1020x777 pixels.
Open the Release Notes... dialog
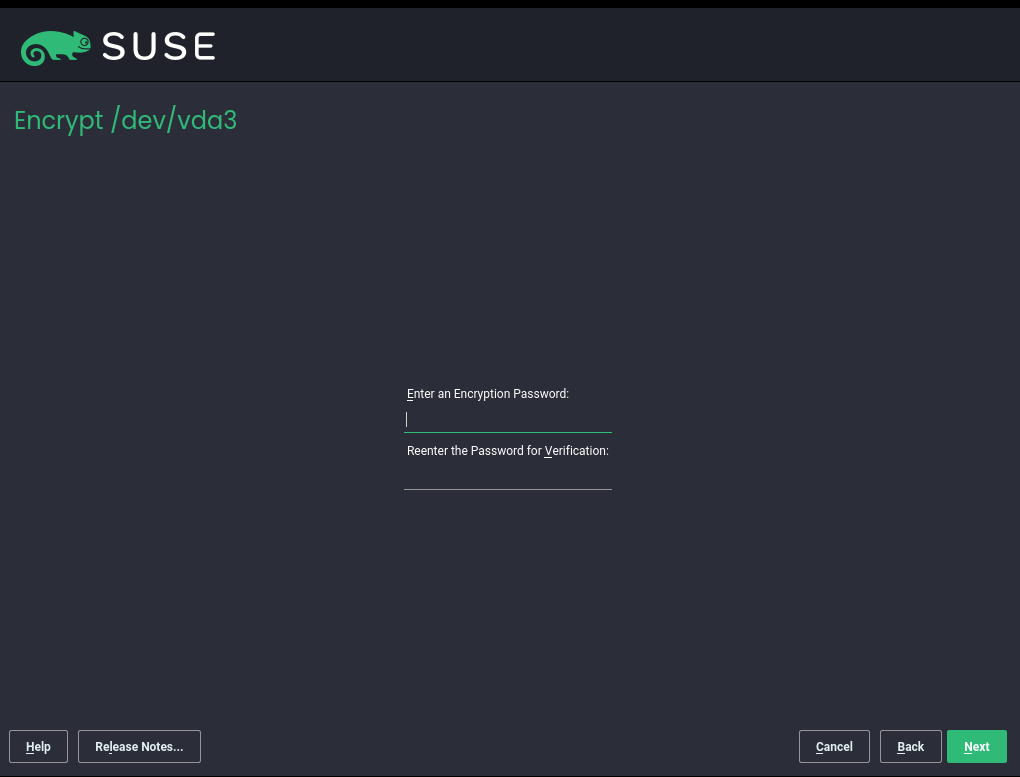click(x=139, y=747)
